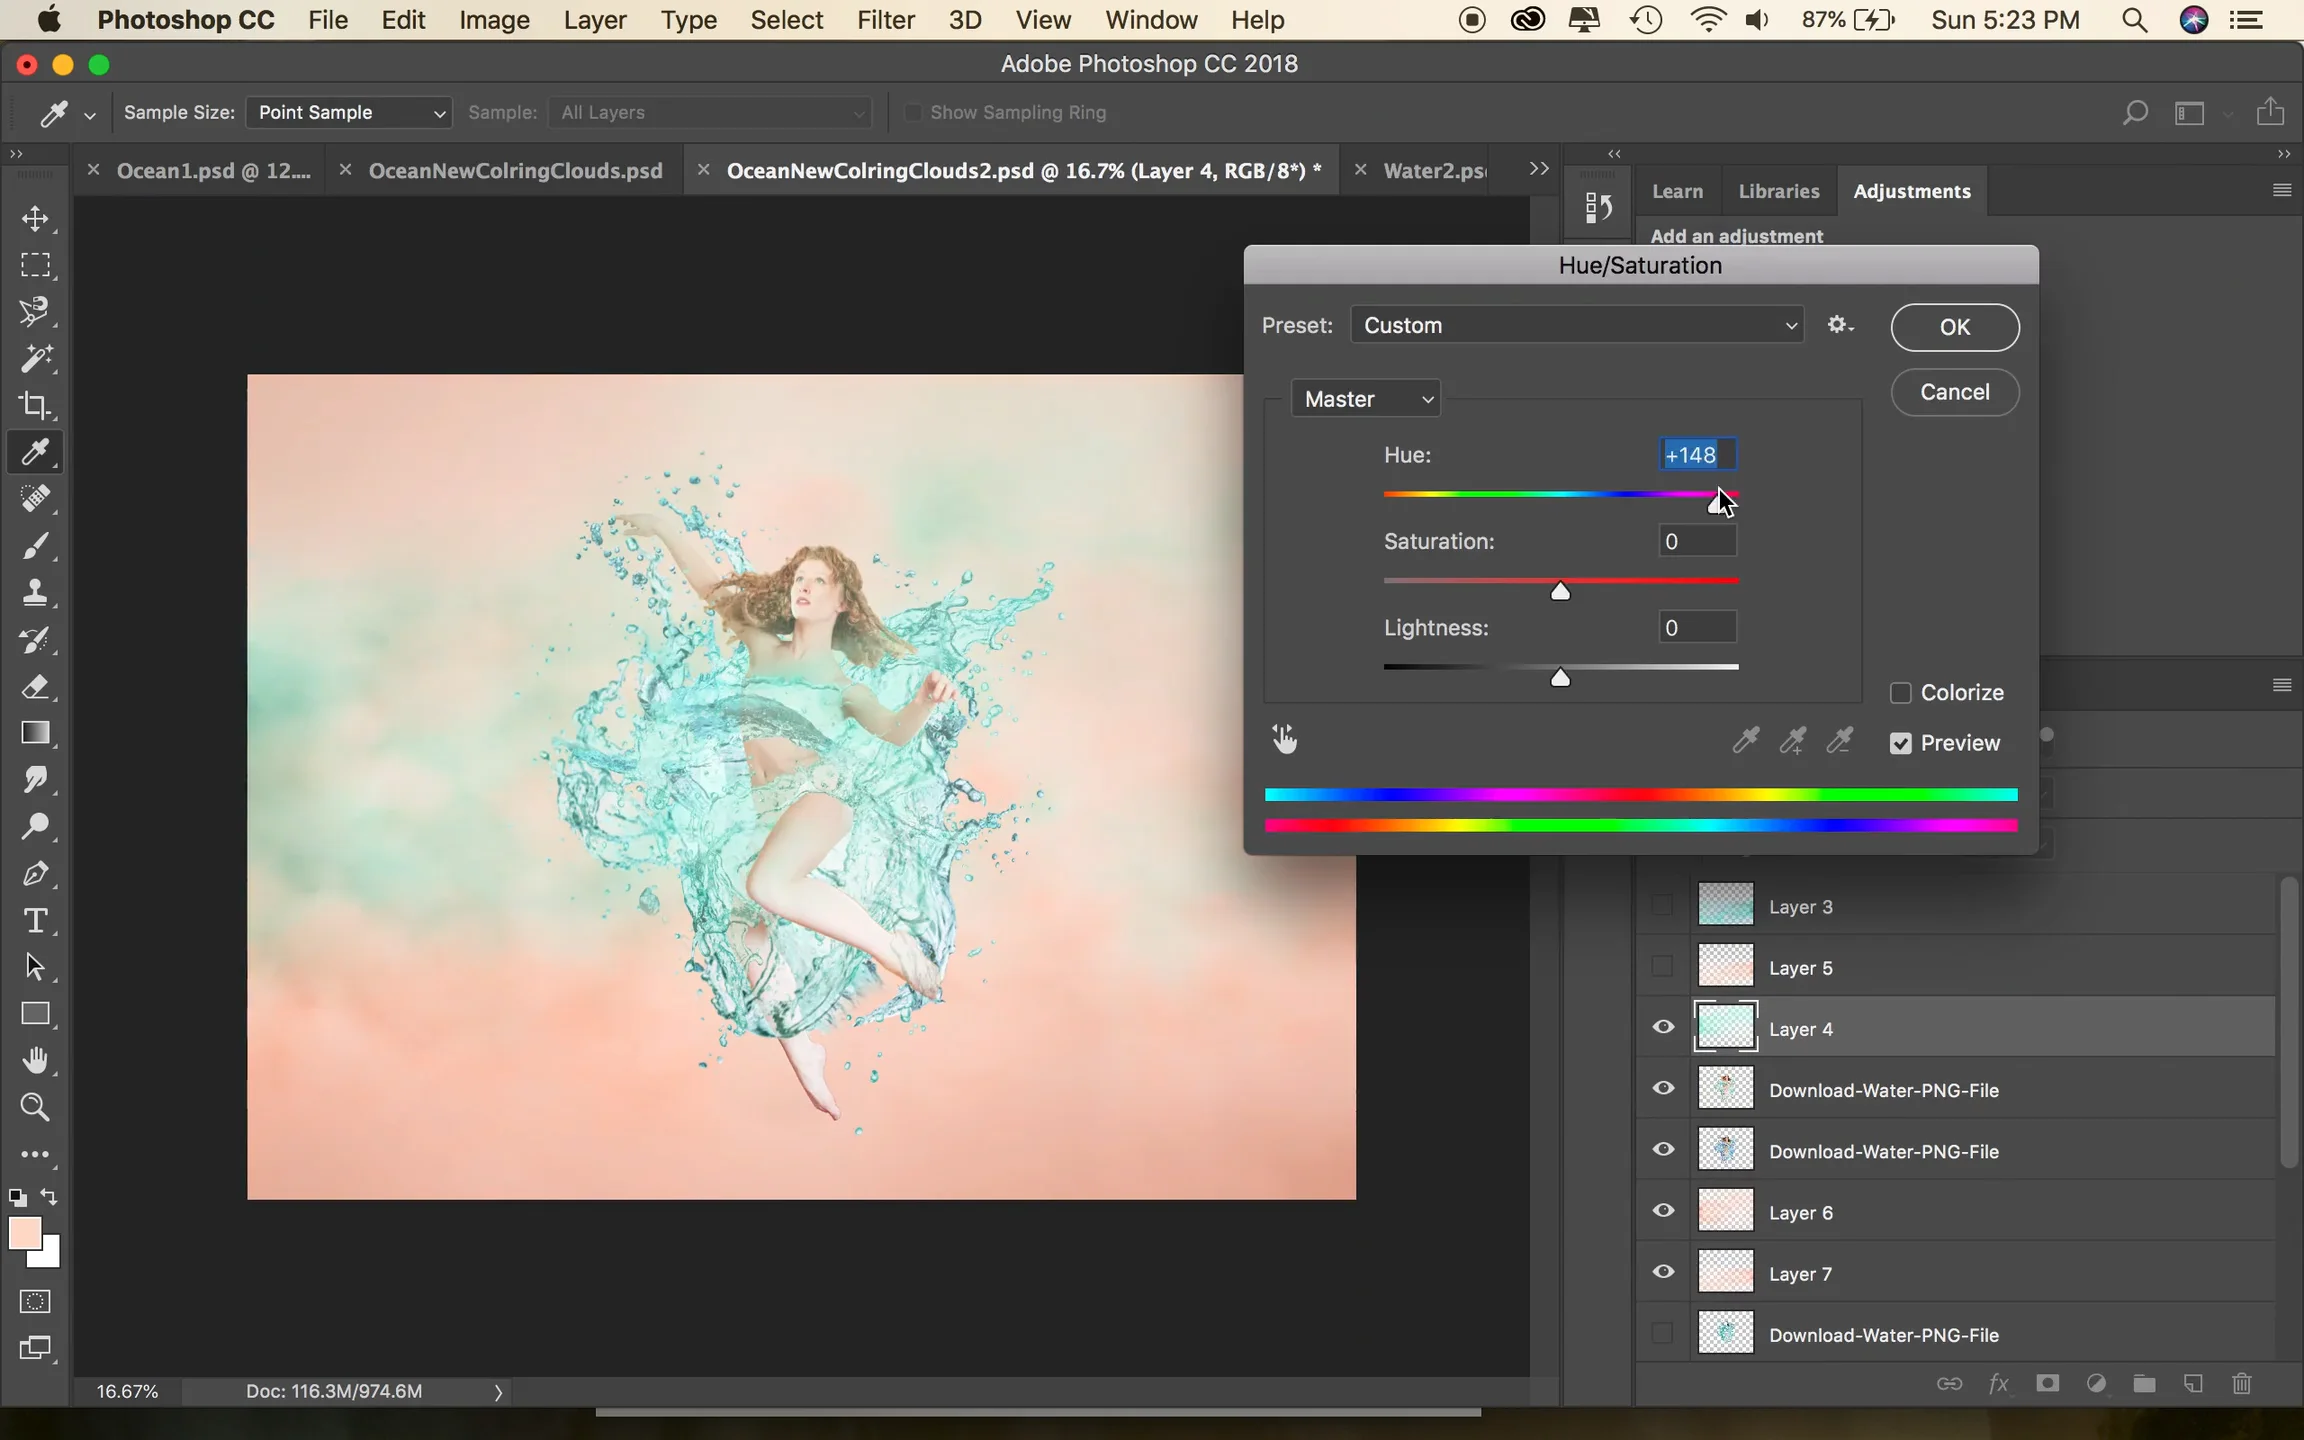Hide Layer 4 visibility eye
The width and height of the screenshot is (2304, 1440).
[x=1663, y=1028]
